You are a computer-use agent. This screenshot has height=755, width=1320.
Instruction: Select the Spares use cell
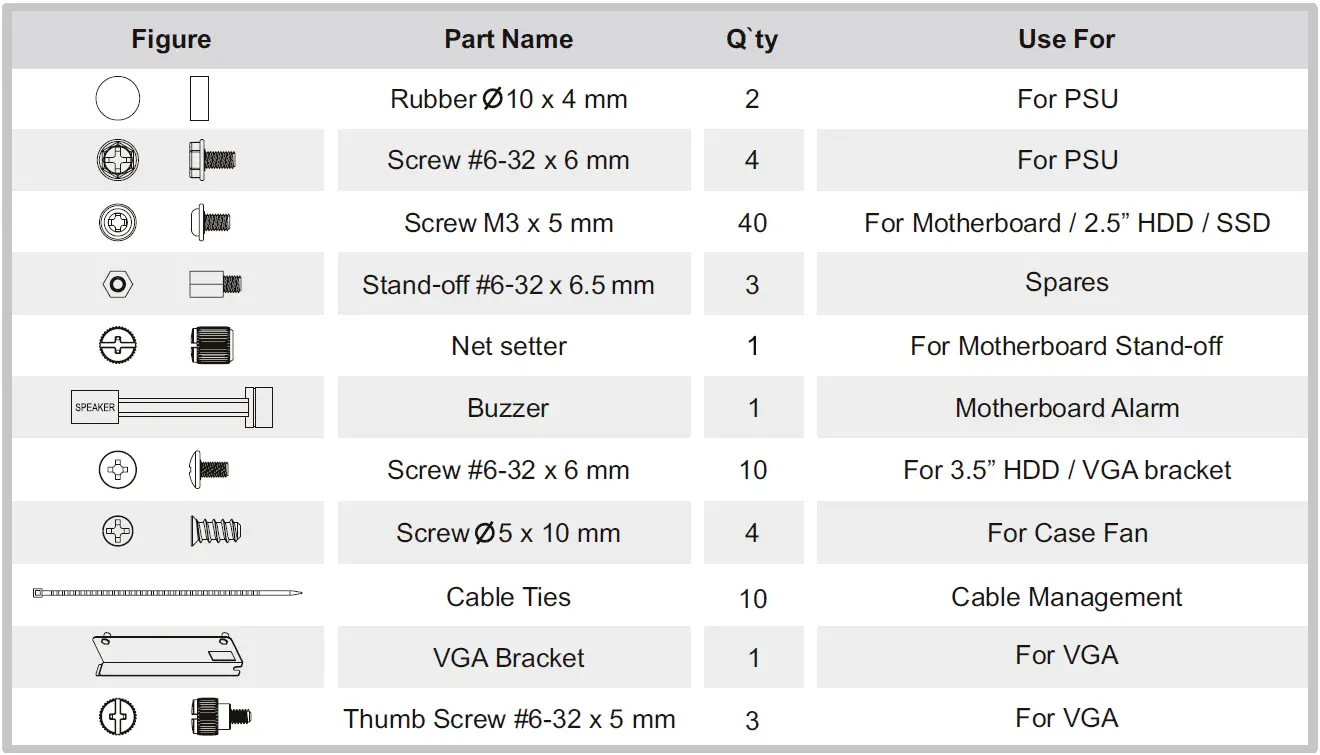pos(1066,283)
